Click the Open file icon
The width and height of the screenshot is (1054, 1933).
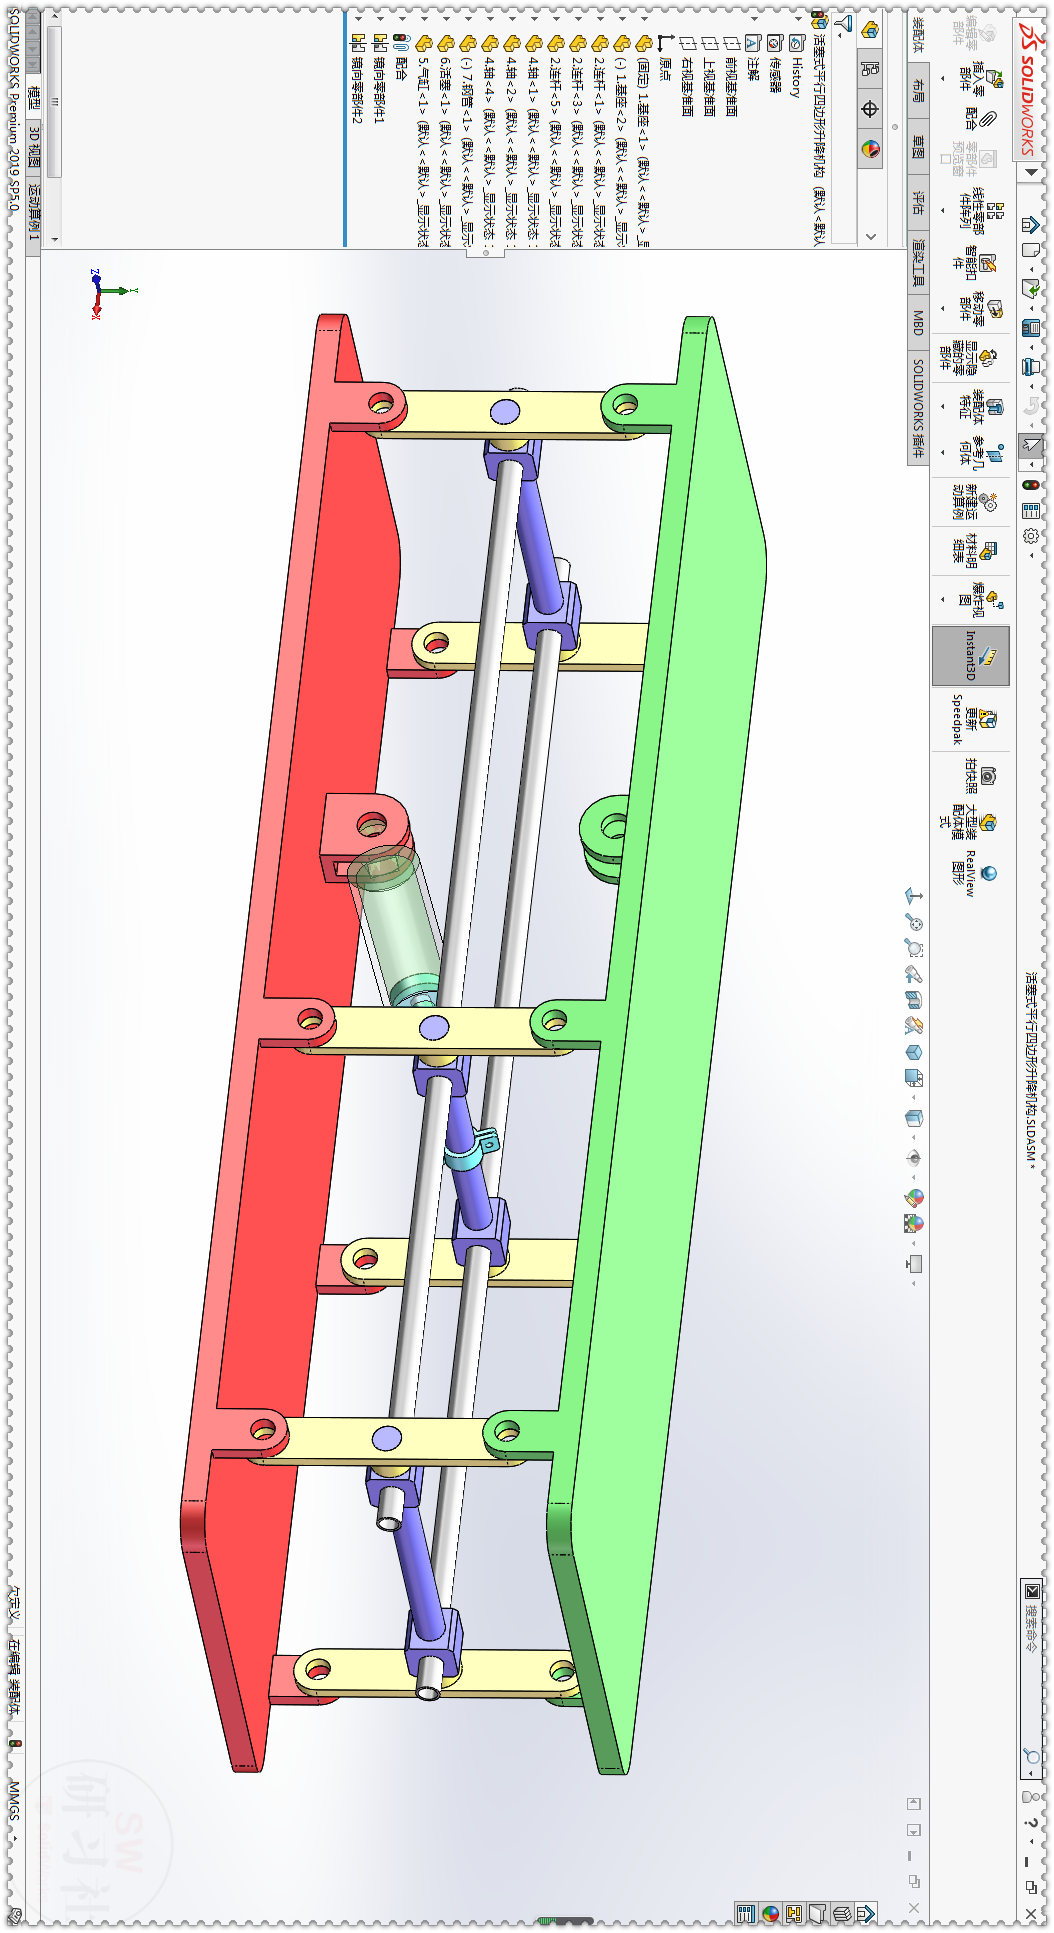click(1031, 288)
